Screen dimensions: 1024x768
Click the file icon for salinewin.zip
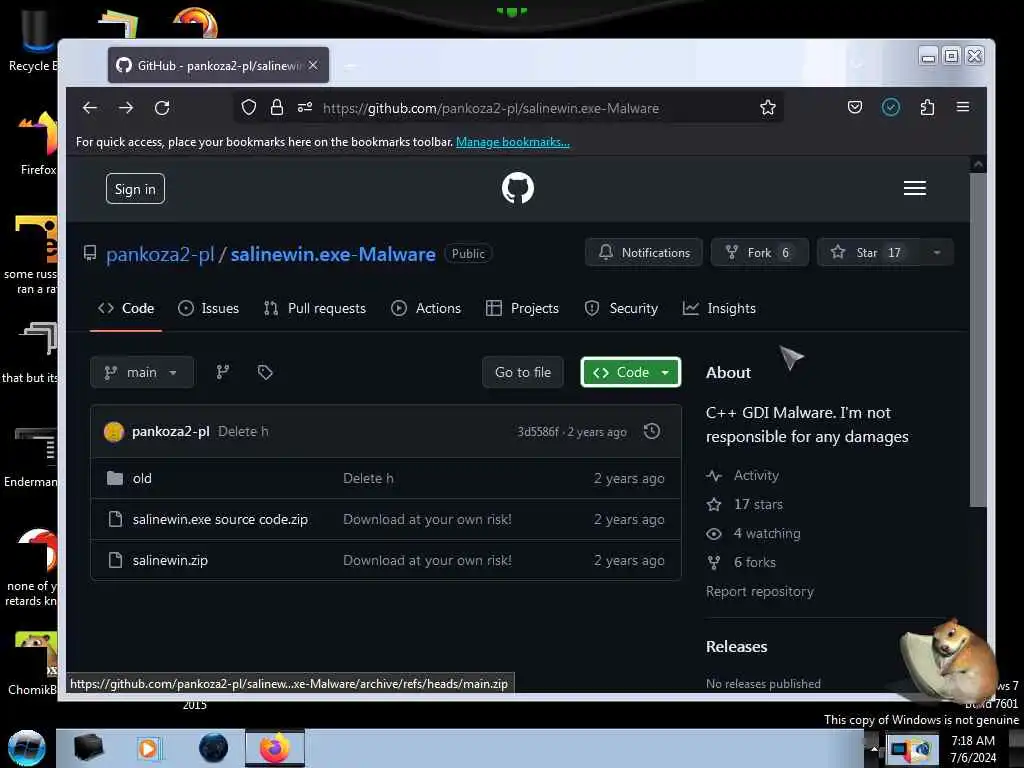[x=116, y=560]
